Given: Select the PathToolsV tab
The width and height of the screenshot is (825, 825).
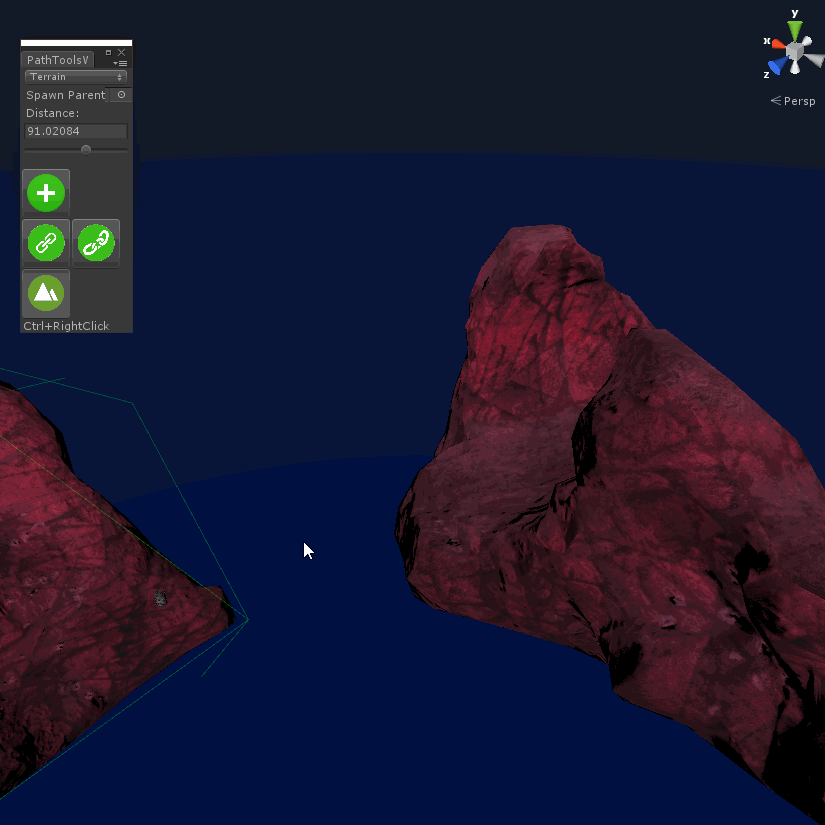Looking at the screenshot, I should 57,60.
